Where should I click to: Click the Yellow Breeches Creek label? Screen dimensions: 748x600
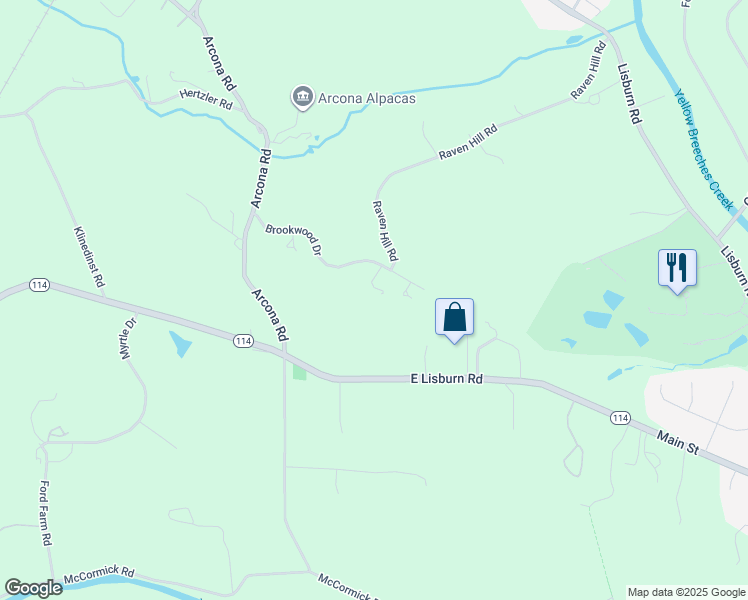coord(704,149)
